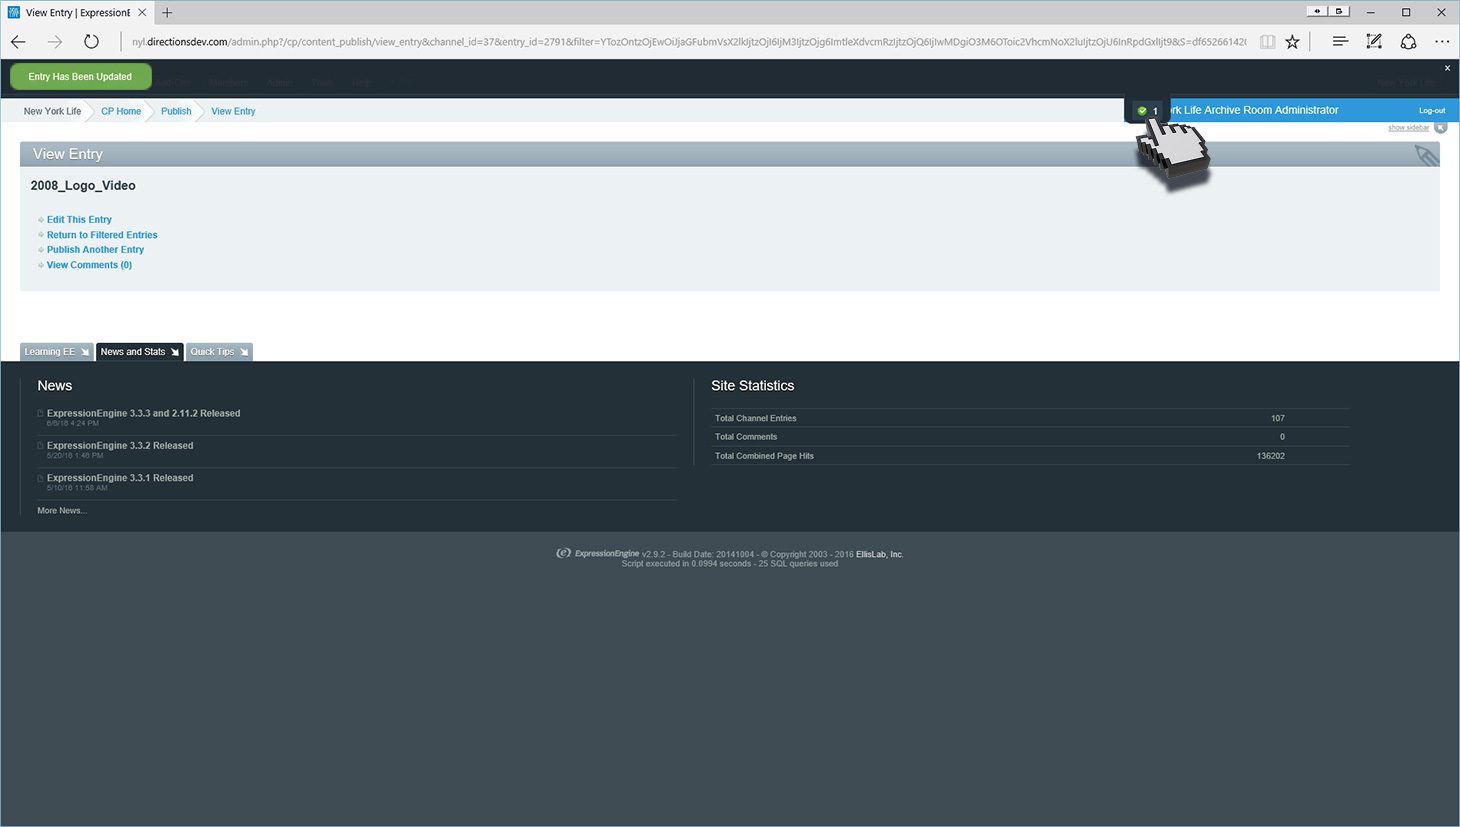
Task: Add page to favorites with star icon
Action: point(1293,42)
